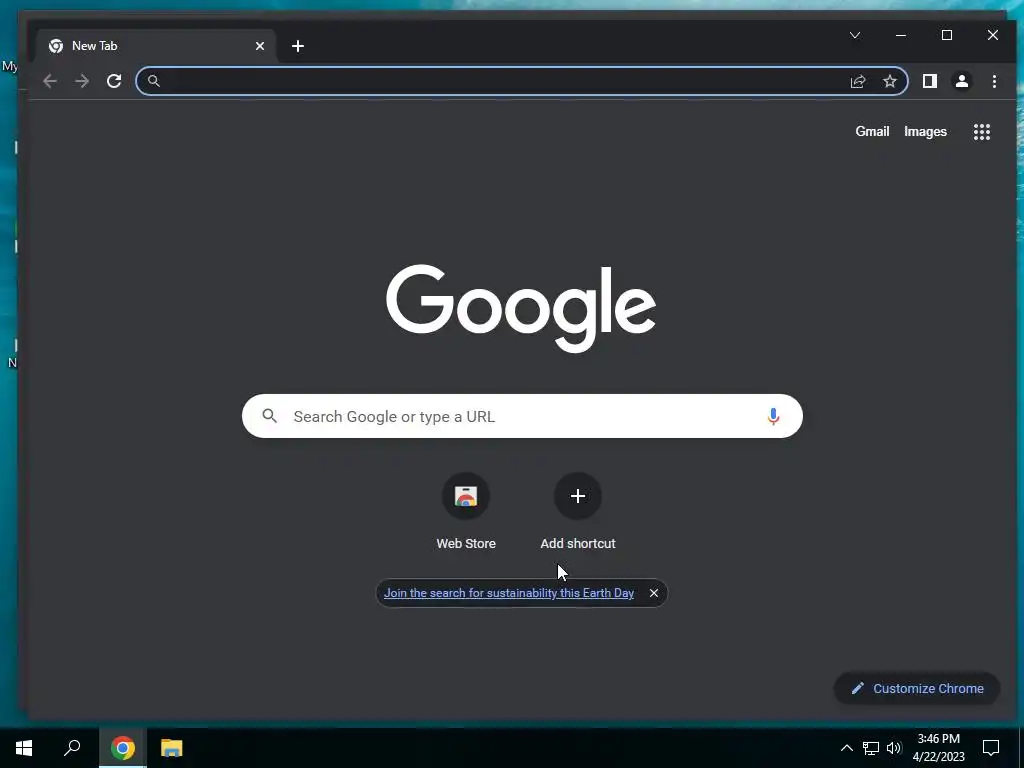Open the side panel icon

(x=929, y=81)
